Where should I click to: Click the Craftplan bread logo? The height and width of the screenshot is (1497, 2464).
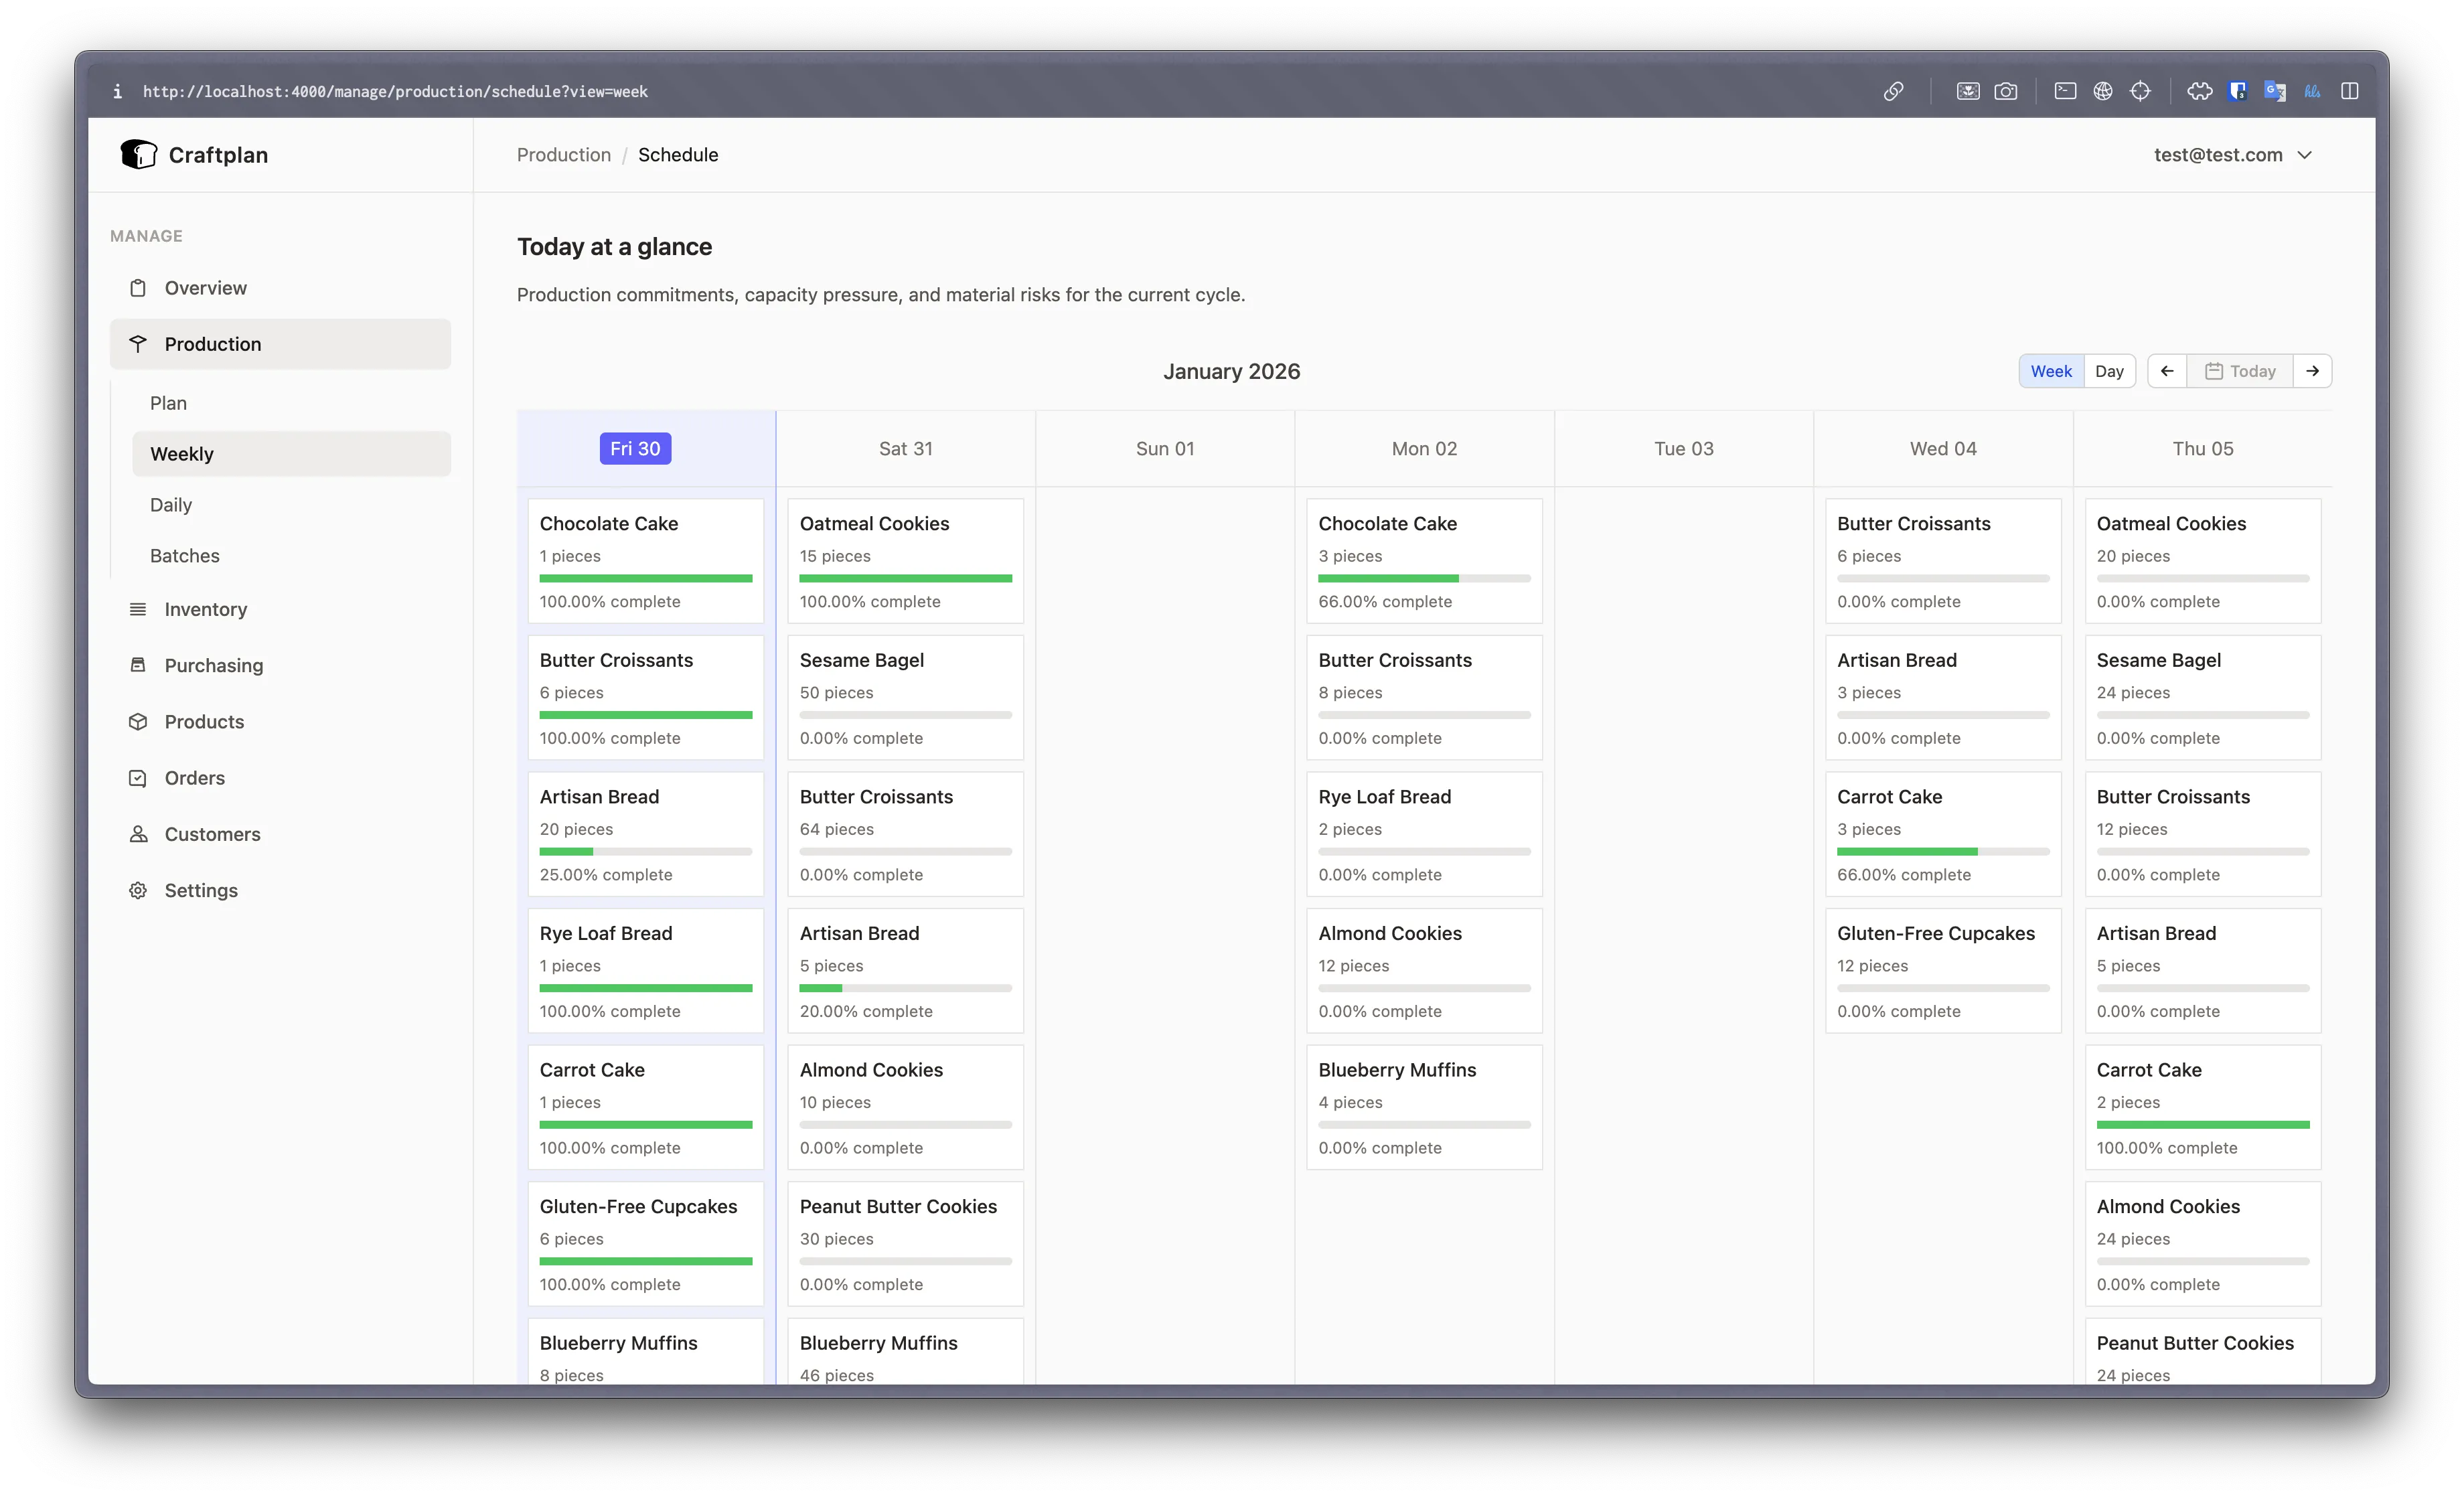pos(139,154)
